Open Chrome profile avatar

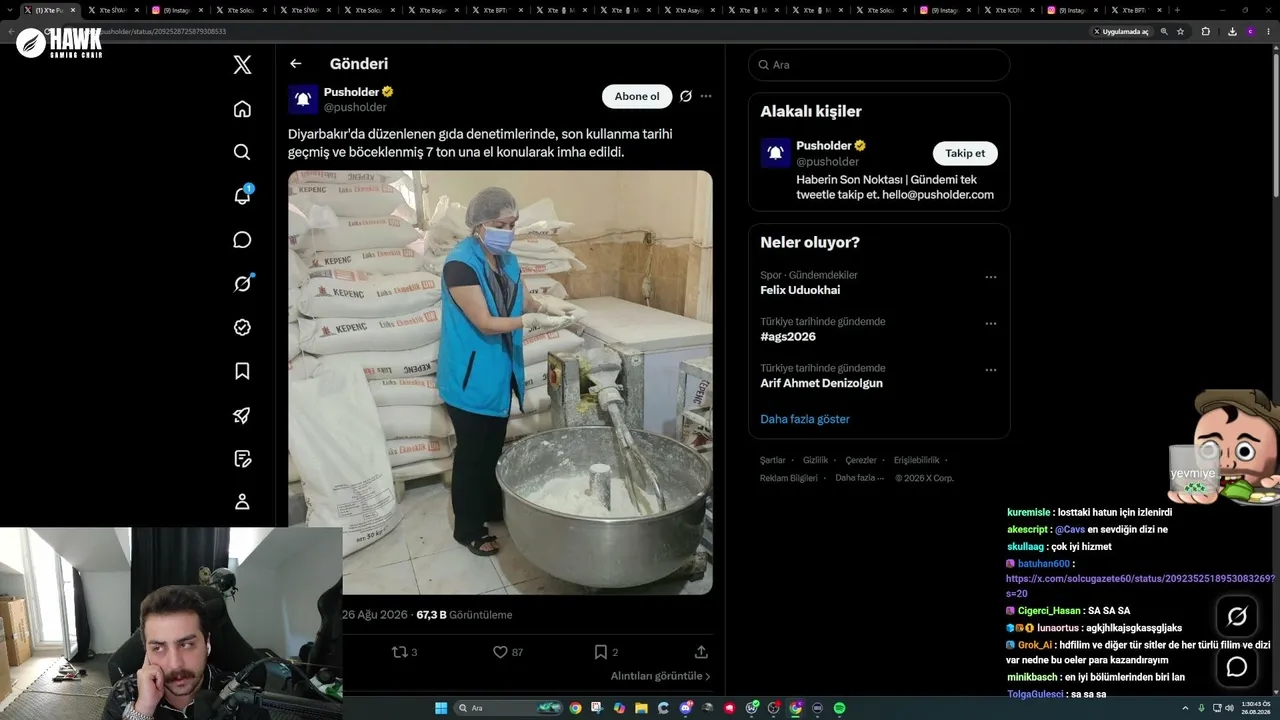coord(1250,31)
